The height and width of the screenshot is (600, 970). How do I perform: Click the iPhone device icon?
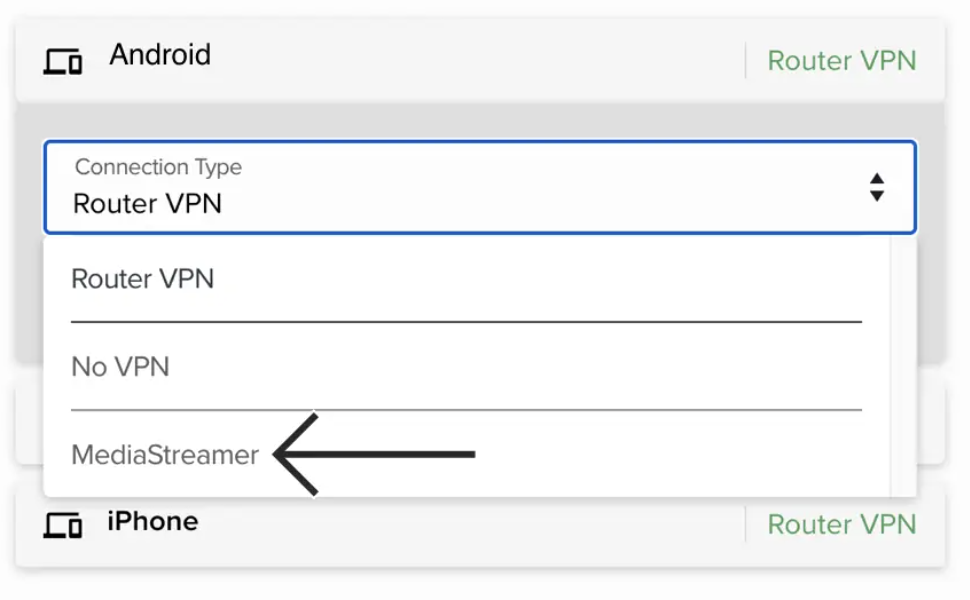(x=62, y=526)
